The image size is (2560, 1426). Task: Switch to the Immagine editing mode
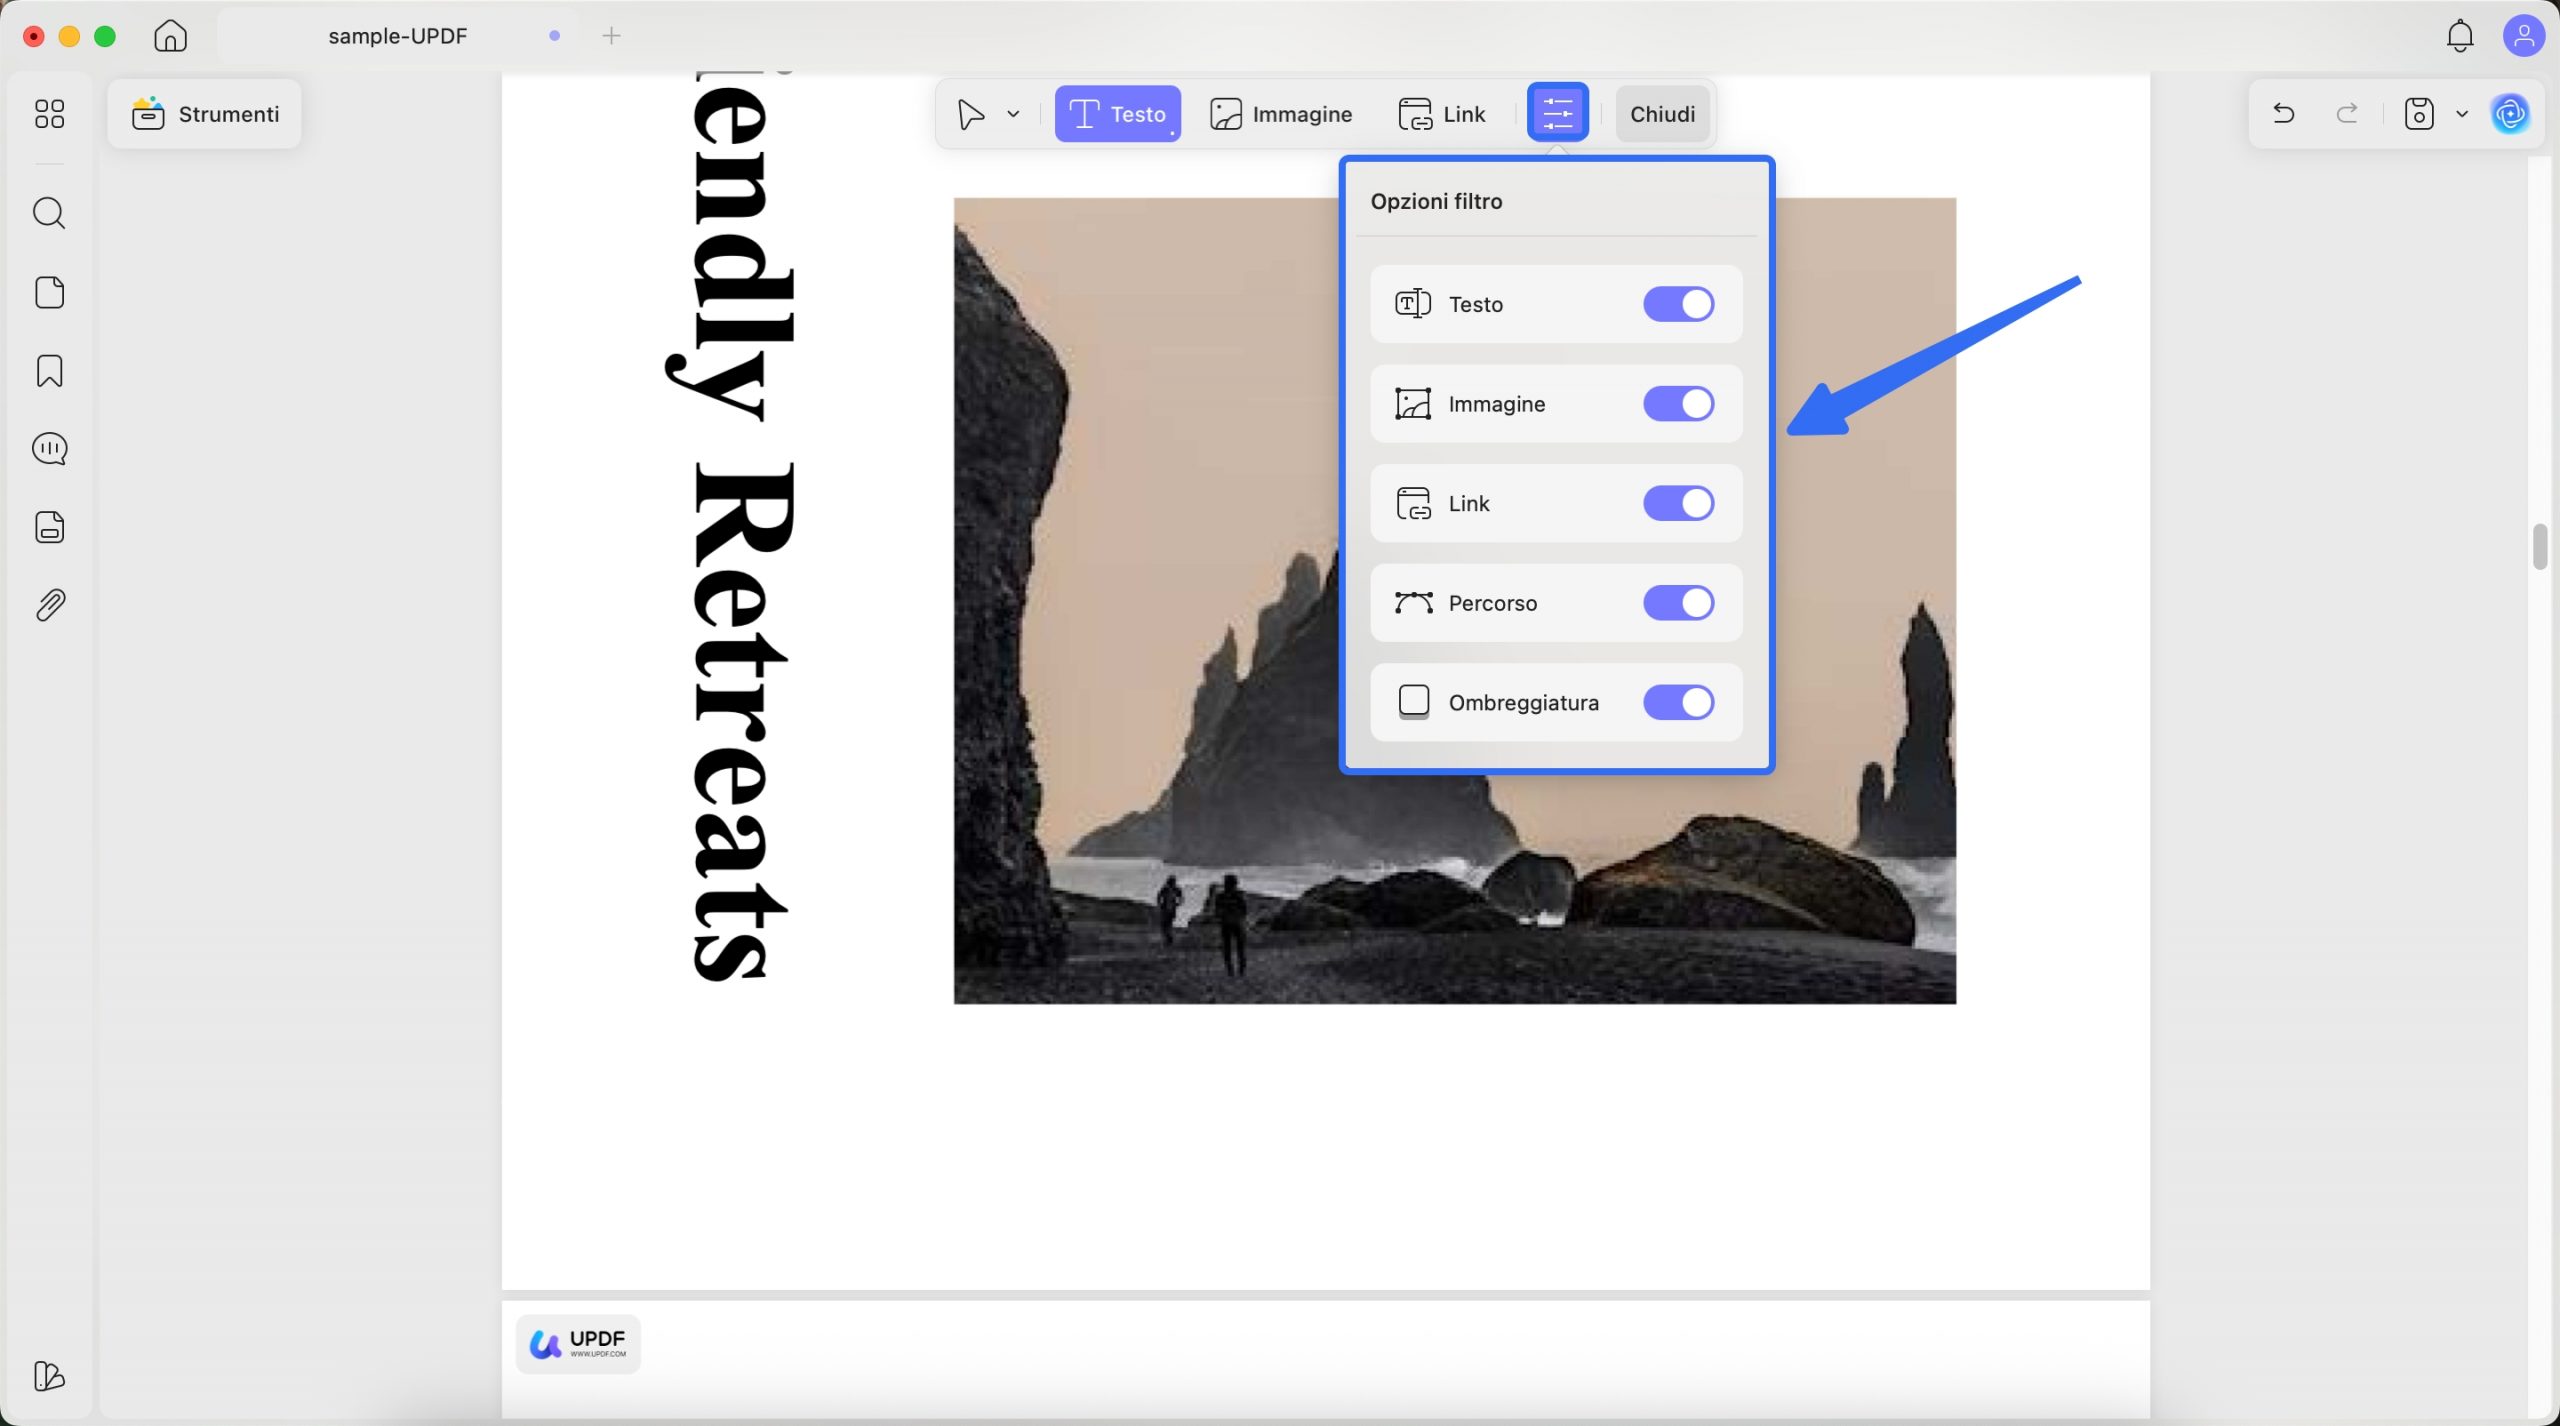[1281, 113]
